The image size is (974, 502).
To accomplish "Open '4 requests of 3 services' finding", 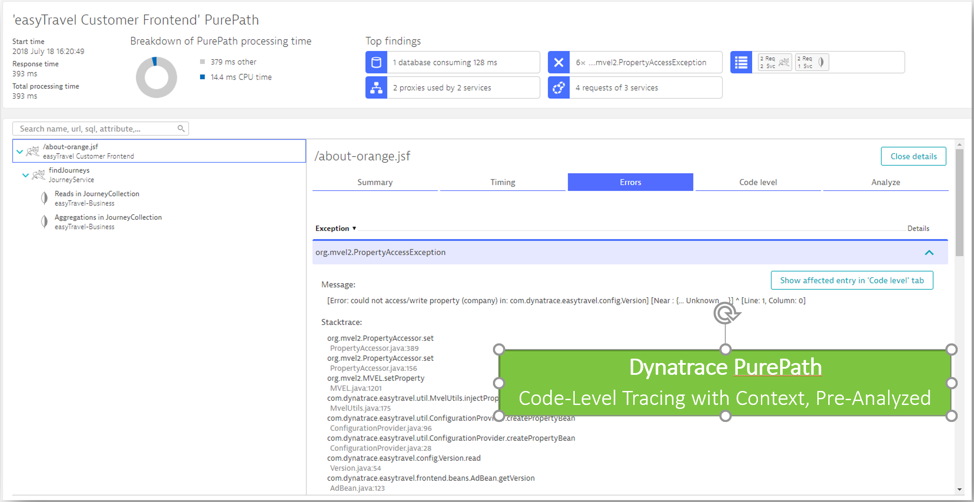I will (635, 88).
